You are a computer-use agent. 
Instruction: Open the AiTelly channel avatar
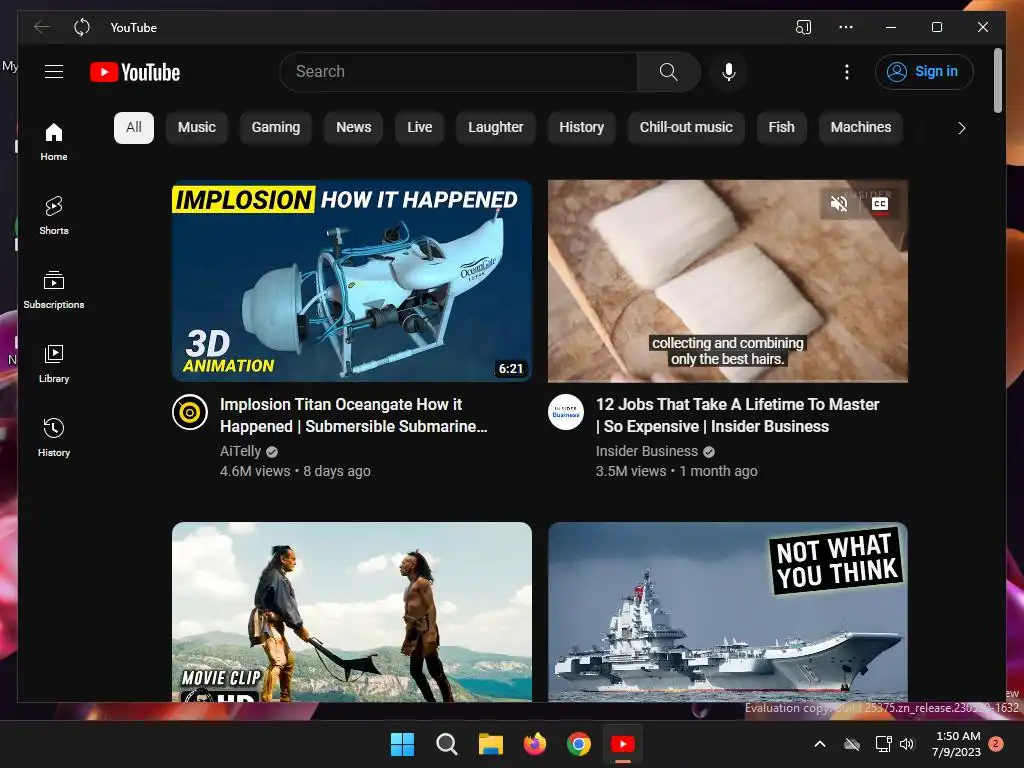point(190,412)
